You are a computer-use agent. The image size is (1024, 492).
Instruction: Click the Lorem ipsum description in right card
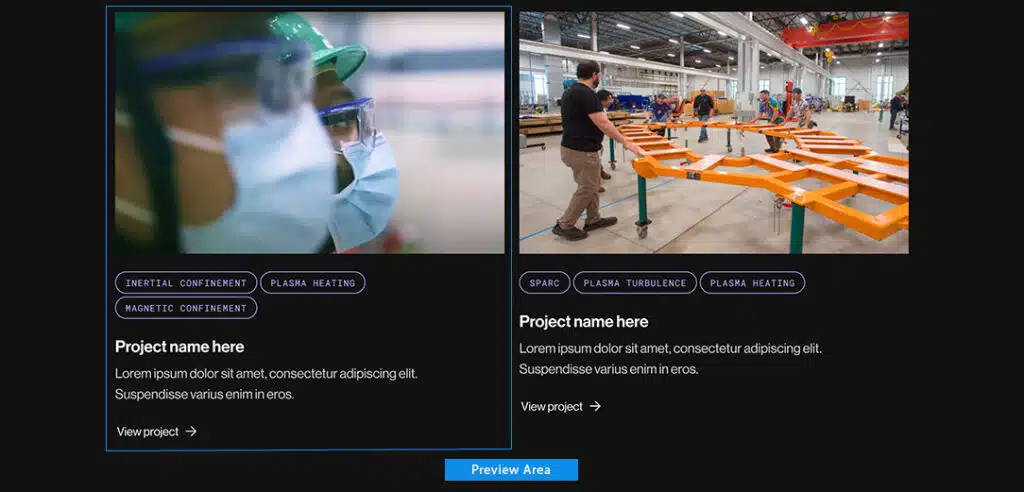(671, 359)
